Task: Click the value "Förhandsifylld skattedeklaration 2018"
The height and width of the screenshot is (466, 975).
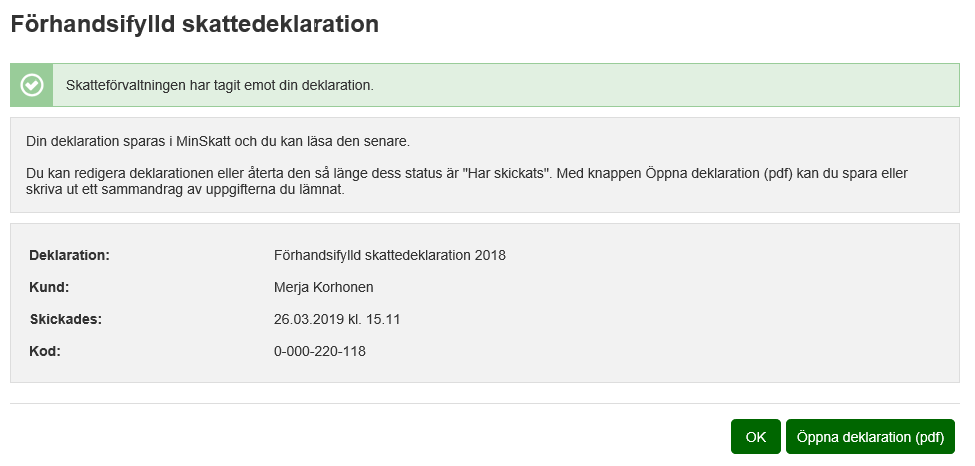Action: (x=389, y=255)
